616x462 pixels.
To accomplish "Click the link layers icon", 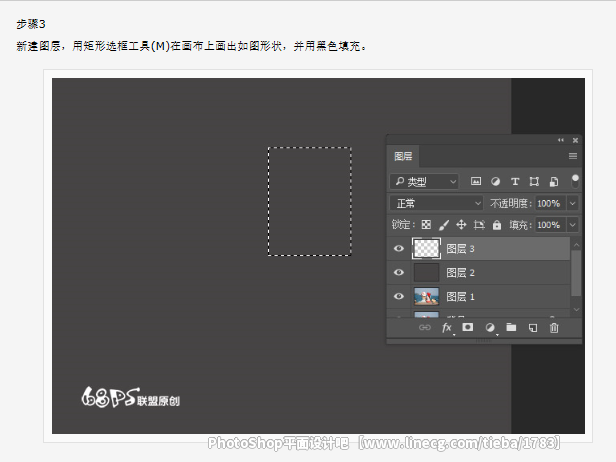I will point(425,328).
